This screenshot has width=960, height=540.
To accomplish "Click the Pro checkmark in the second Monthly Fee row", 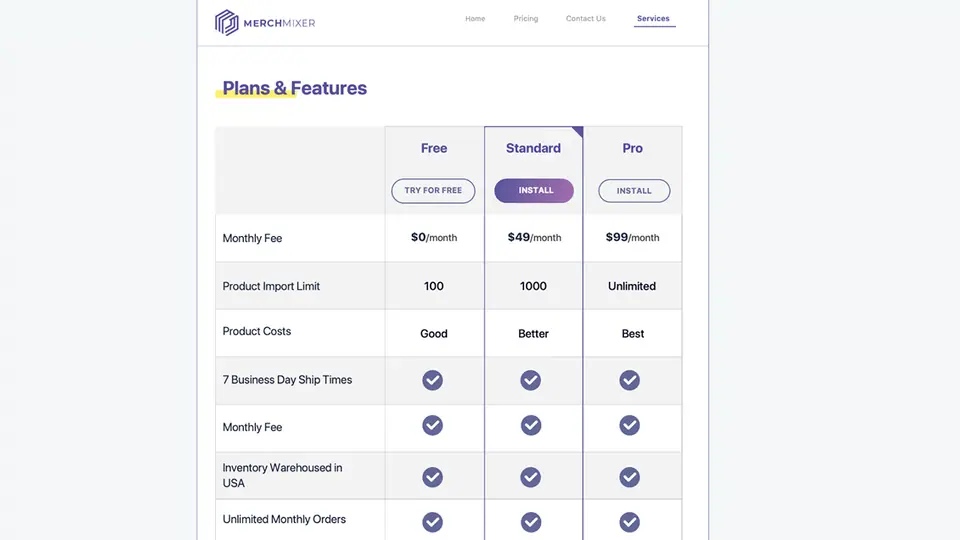I will coord(629,425).
